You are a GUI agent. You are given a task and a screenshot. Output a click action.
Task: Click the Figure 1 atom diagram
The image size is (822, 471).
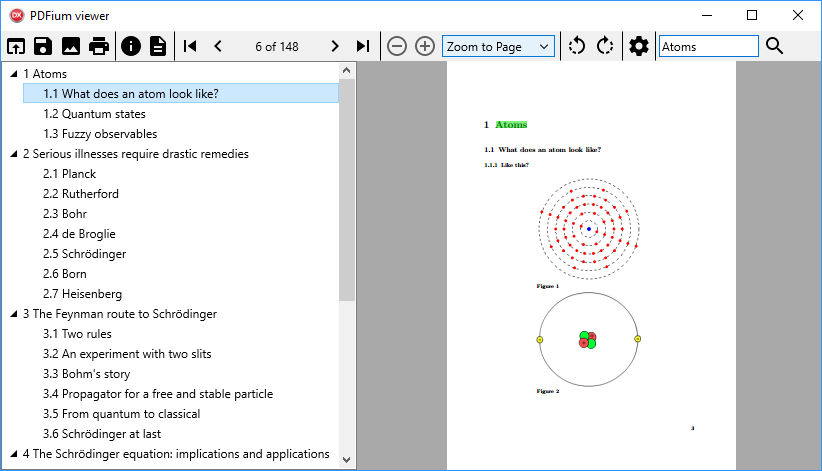[x=589, y=229]
